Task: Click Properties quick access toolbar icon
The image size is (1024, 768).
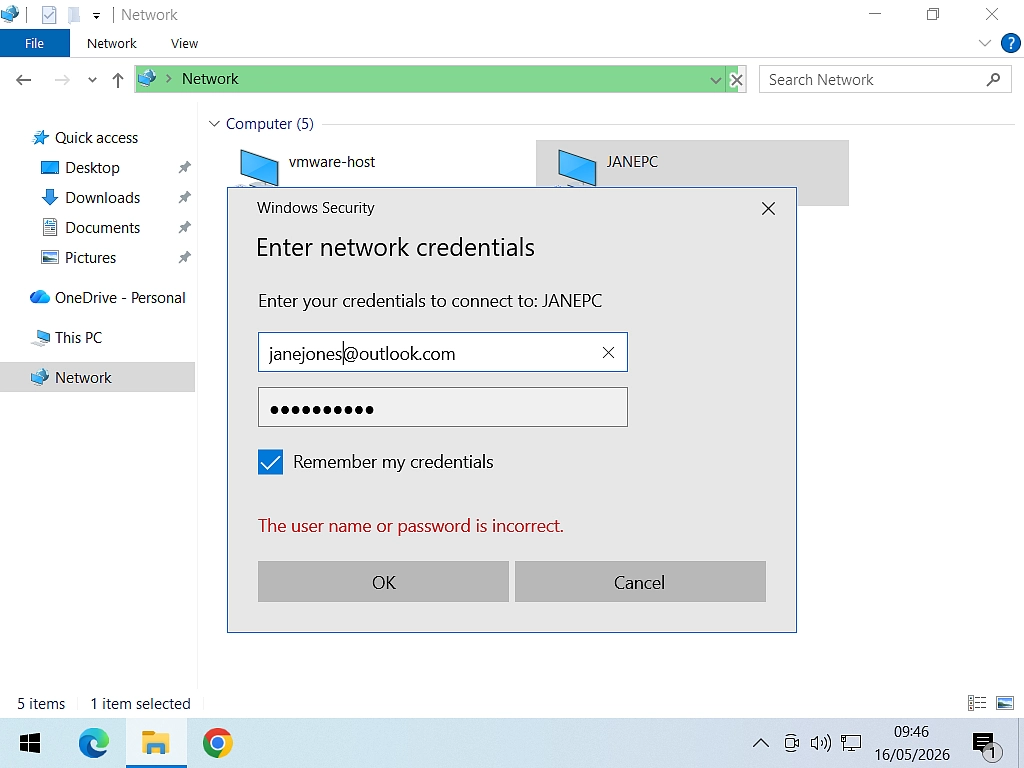Action: coord(49,14)
